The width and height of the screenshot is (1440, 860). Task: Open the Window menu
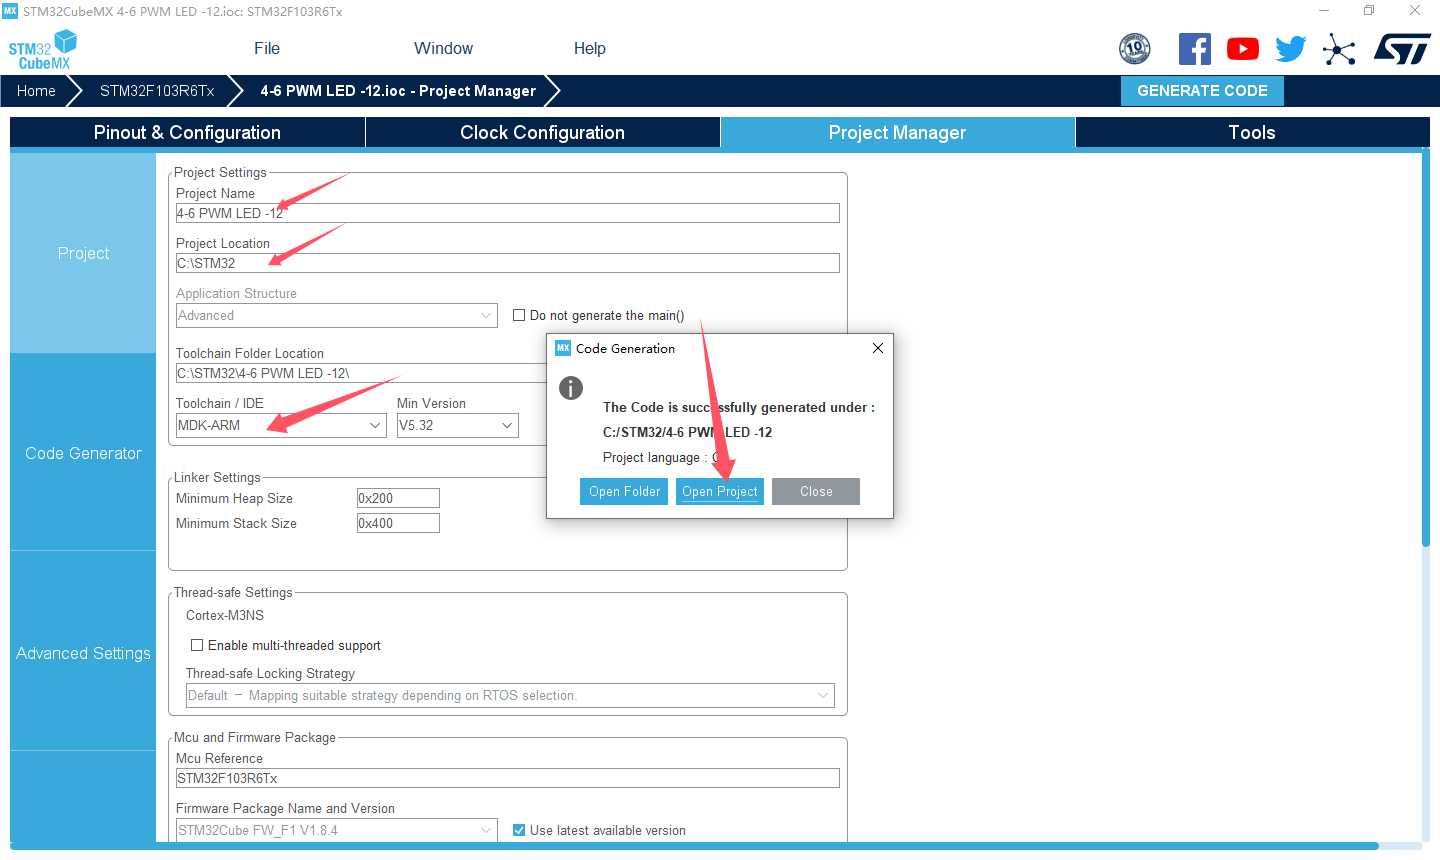(x=443, y=48)
